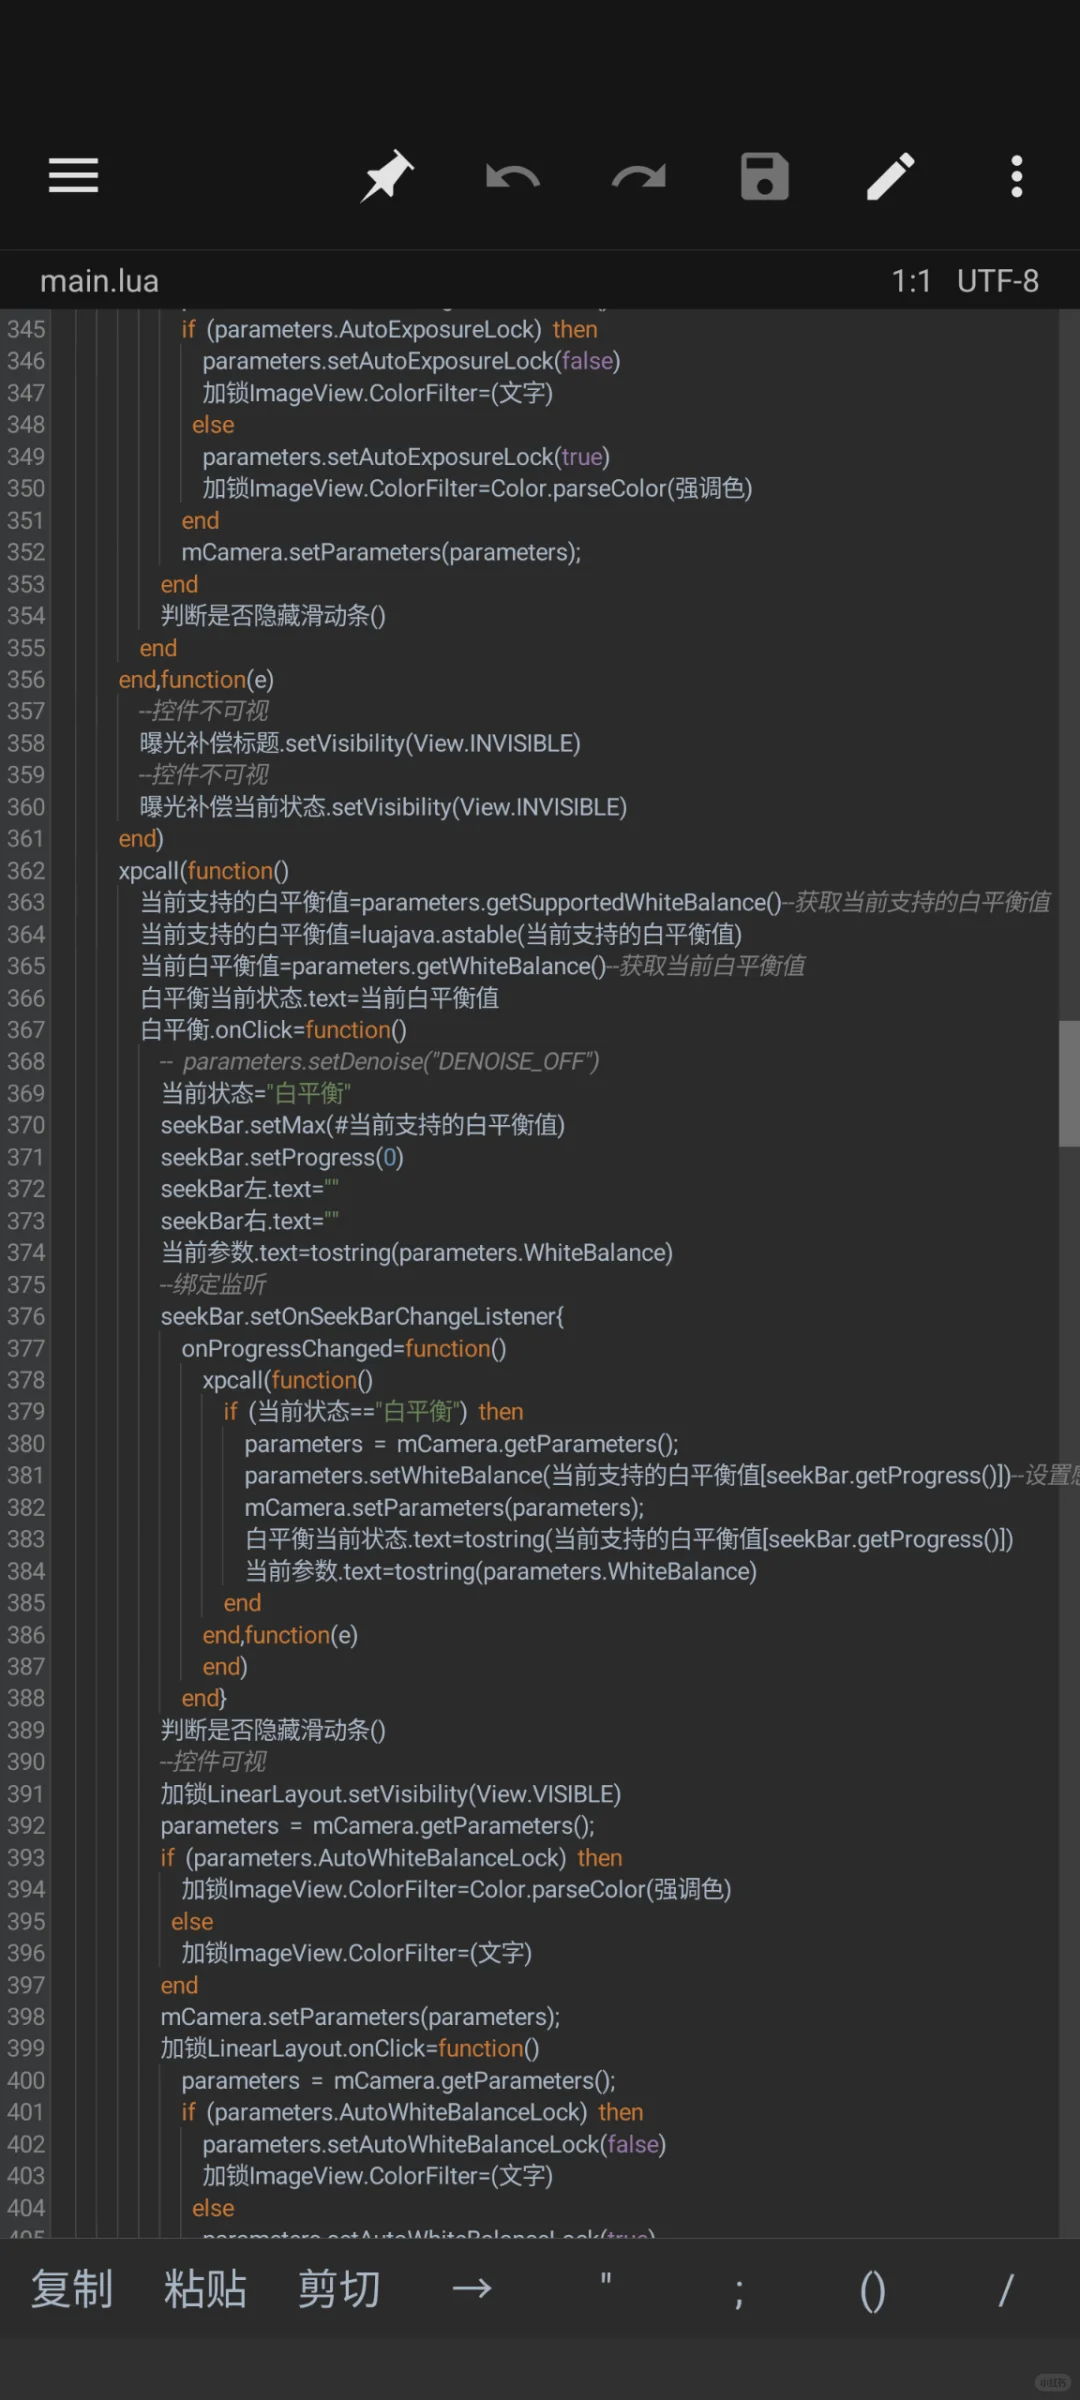Screen dimensions: 1080x2400
Task: Insert double quote symbol from bottom bar
Action: (x=605, y=2282)
